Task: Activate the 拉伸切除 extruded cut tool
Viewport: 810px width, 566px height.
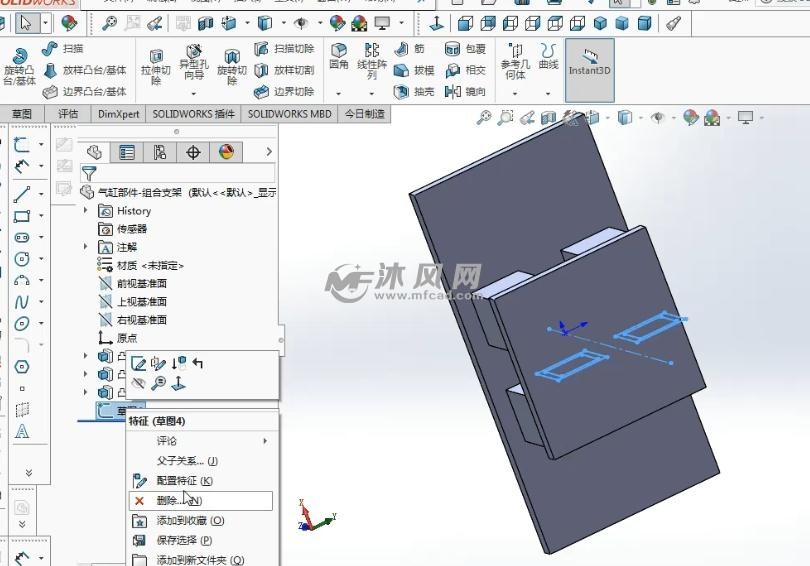Action: click(155, 67)
